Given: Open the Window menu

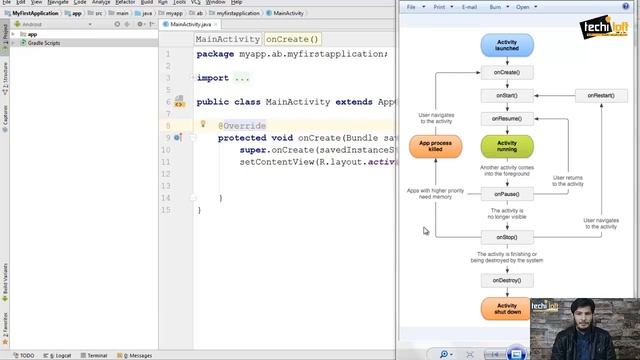Looking at the screenshot, I should click(215, 2).
